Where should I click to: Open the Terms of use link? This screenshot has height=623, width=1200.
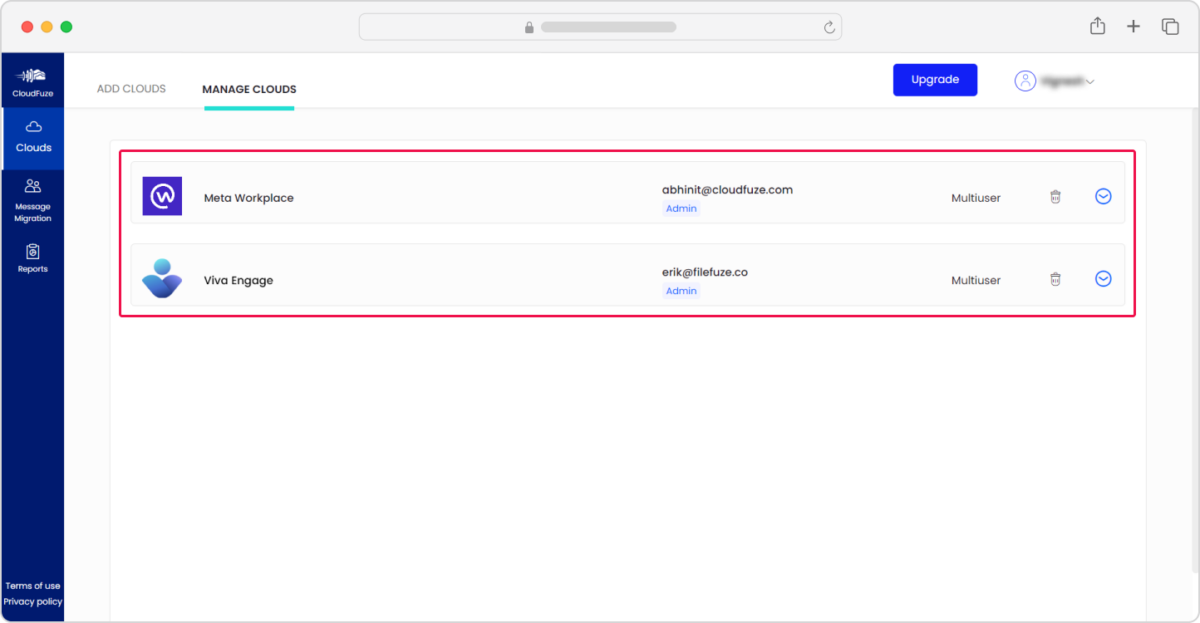[32, 586]
